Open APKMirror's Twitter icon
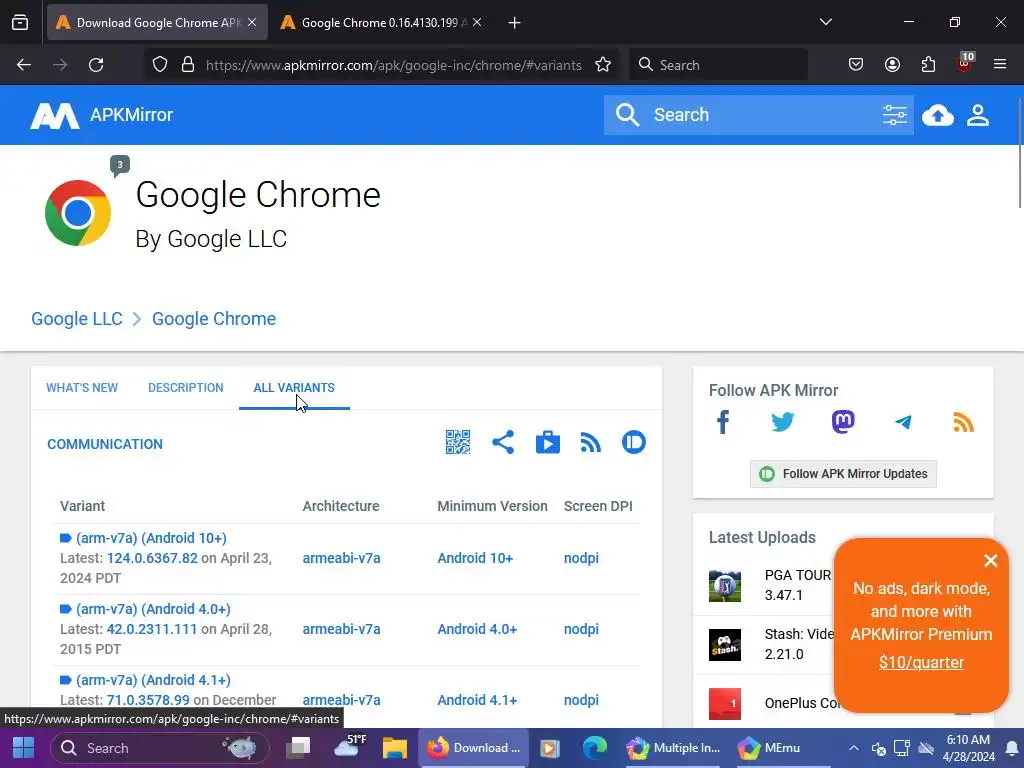Screen dimensions: 1024x768 [782, 422]
